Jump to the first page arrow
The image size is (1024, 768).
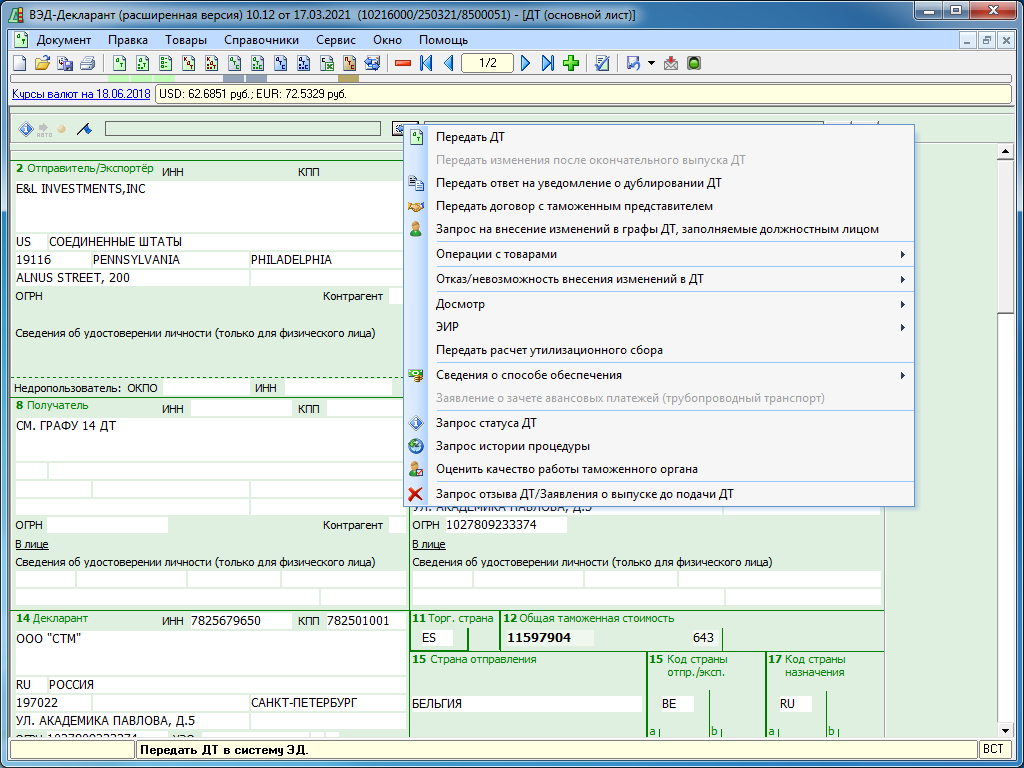426,64
